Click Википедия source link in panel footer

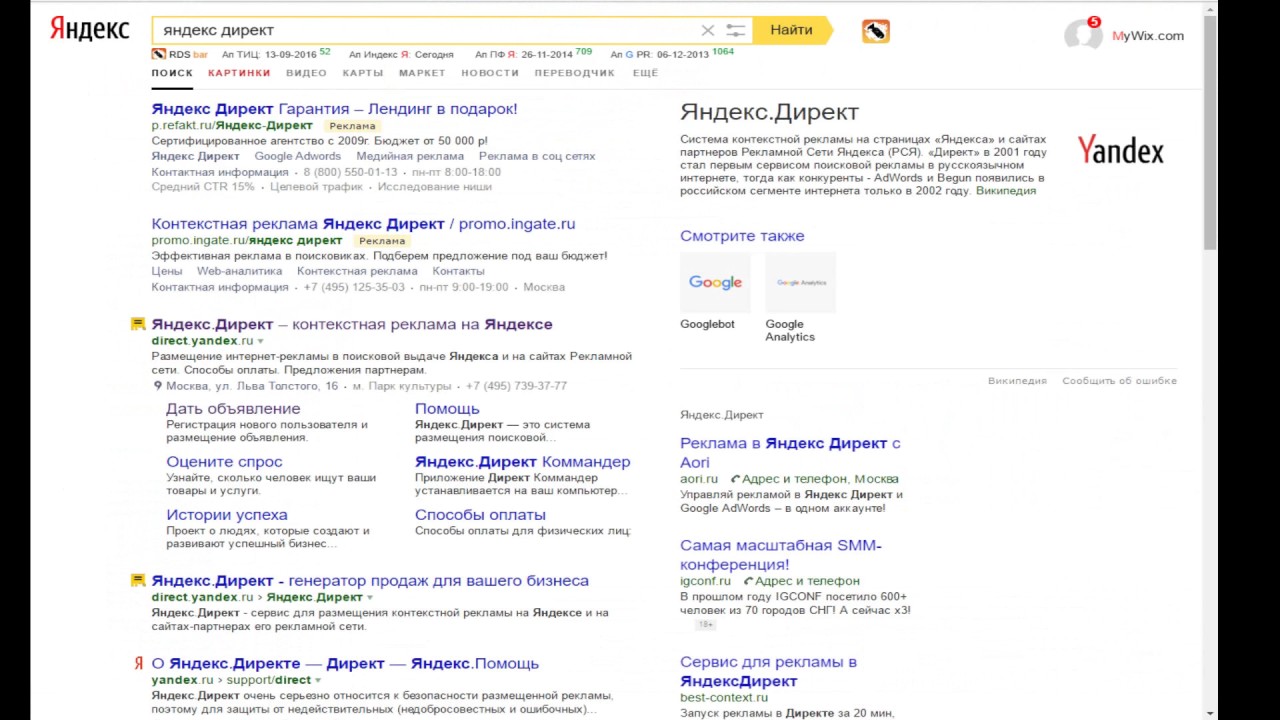(x=1017, y=381)
